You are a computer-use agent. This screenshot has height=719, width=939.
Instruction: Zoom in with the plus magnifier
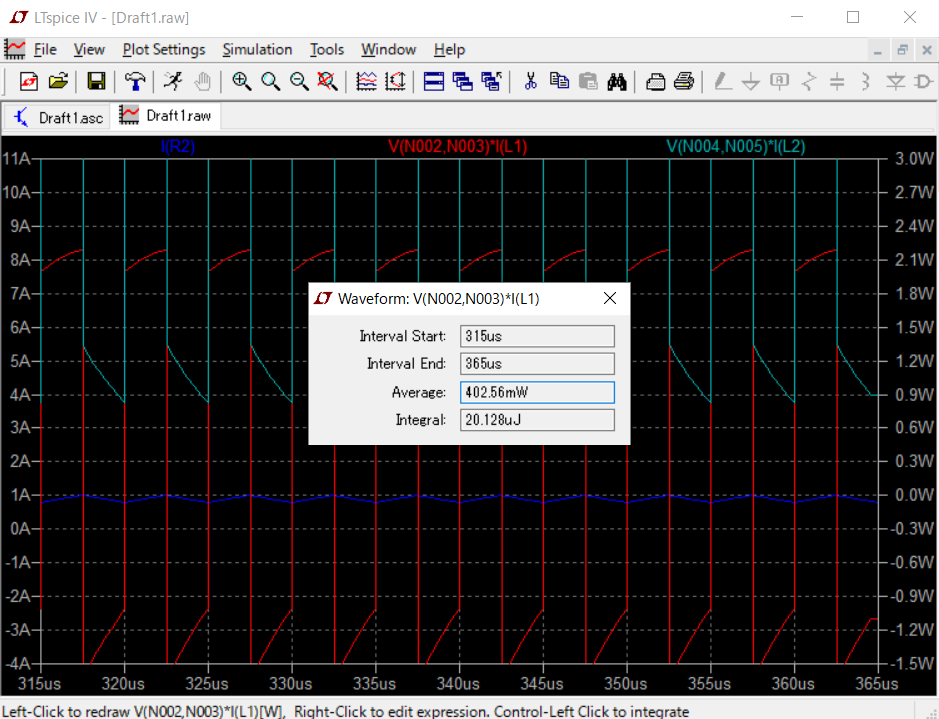[241, 81]
